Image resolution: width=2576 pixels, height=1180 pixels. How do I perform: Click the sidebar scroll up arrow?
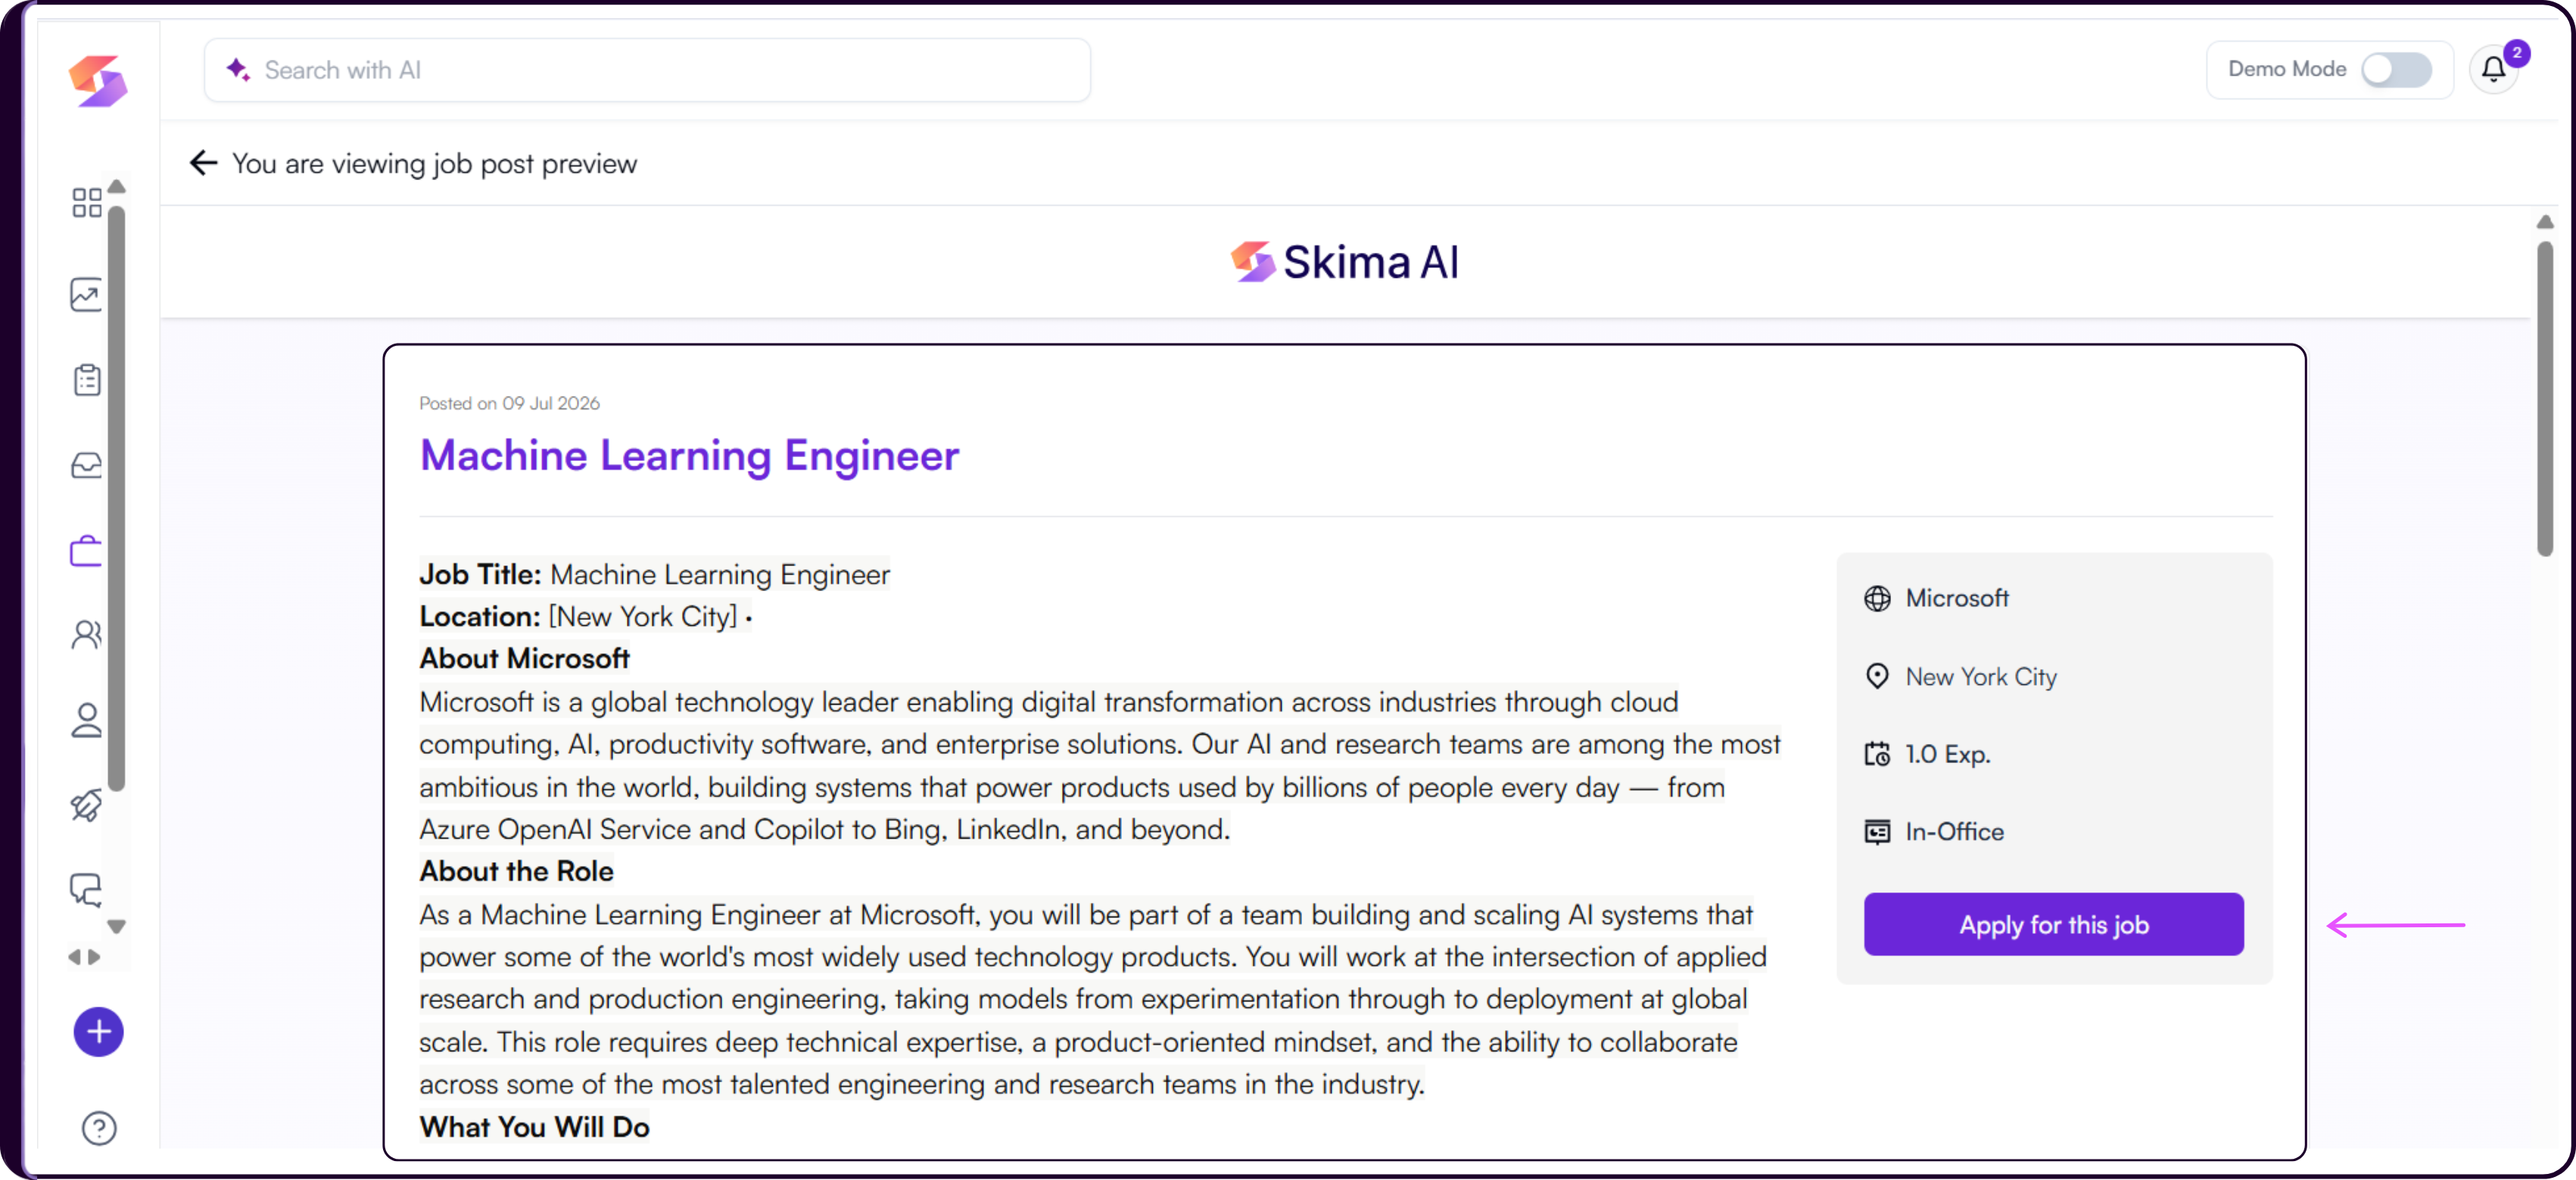pos(117,187)
